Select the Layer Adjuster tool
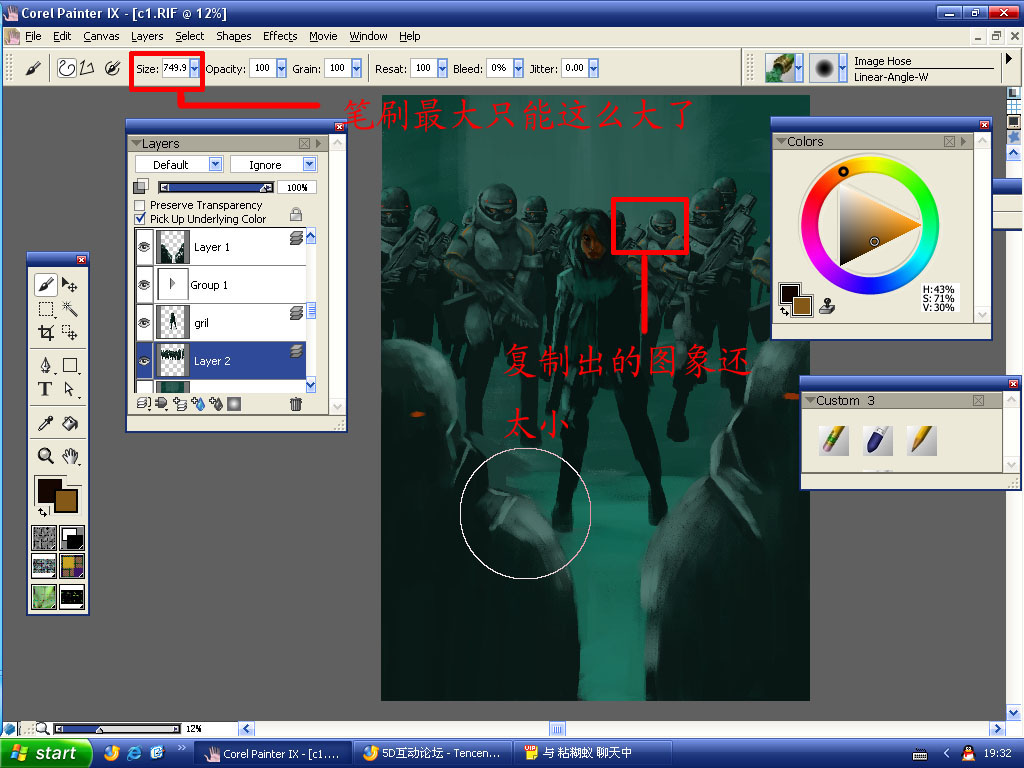The width and height of the screenshot is (1024, 768). coord(69,285)
